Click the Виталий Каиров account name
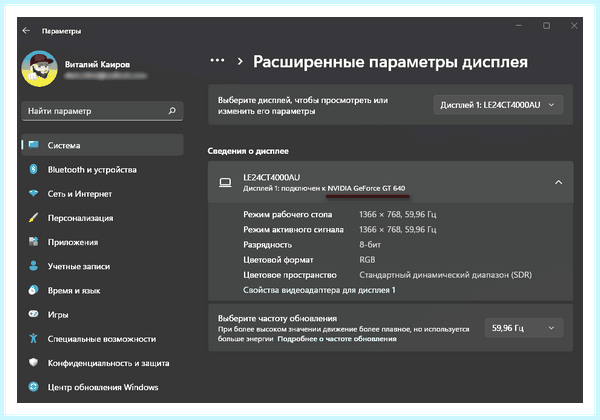 coord(97,64)
